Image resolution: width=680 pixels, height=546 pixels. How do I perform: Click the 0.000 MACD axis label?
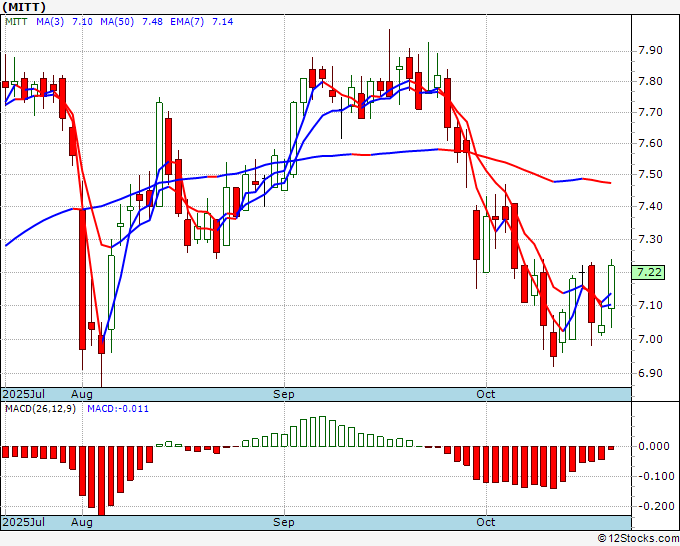654,446
